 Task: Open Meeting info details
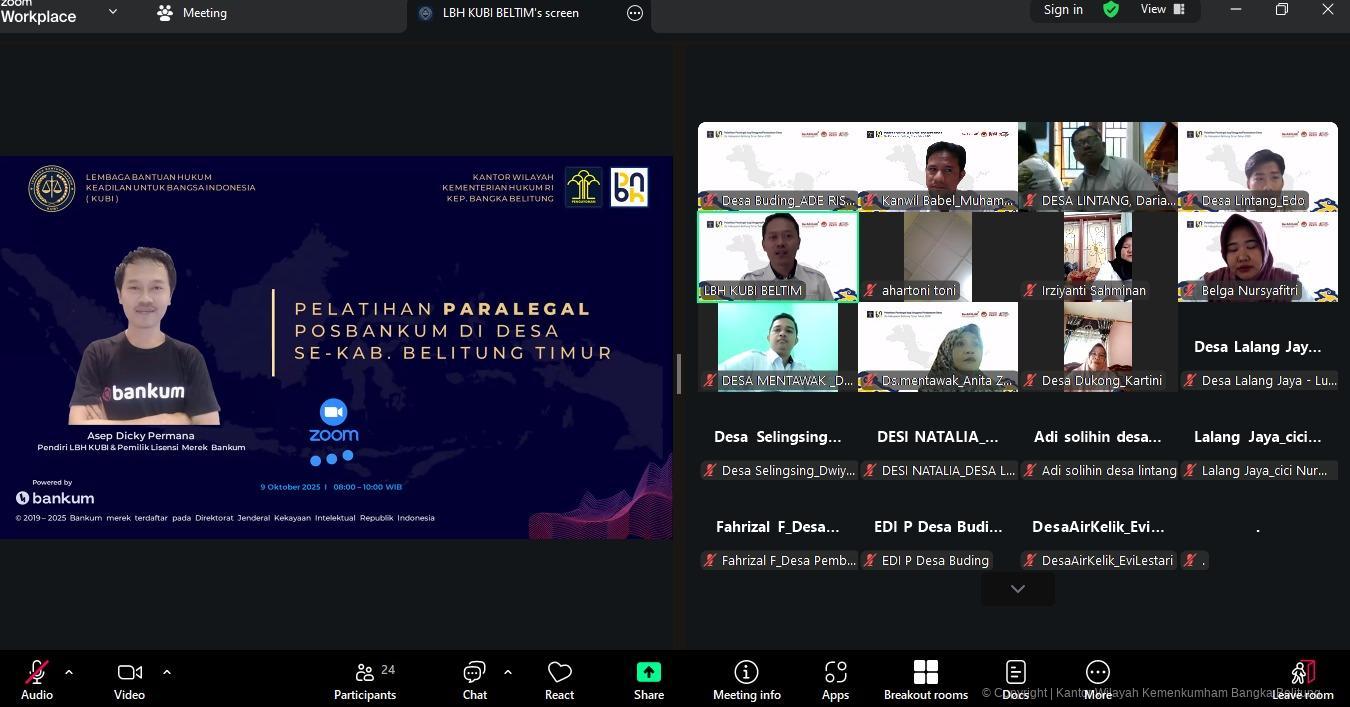click(x=746, y=680)
